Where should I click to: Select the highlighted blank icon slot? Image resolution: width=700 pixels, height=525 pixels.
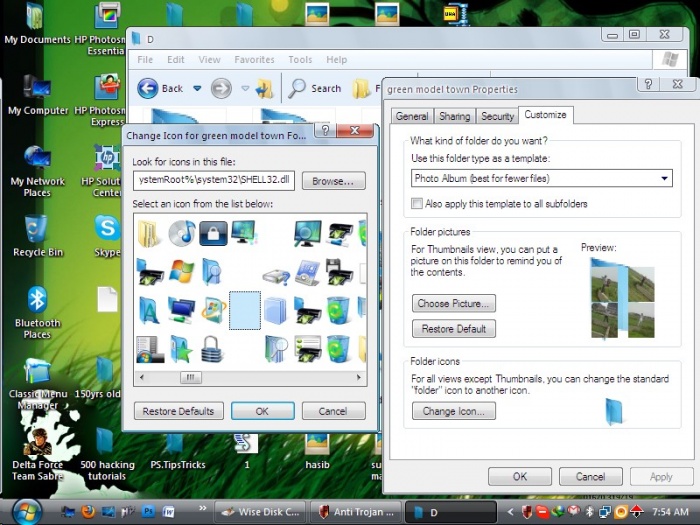tap(245, 310)
